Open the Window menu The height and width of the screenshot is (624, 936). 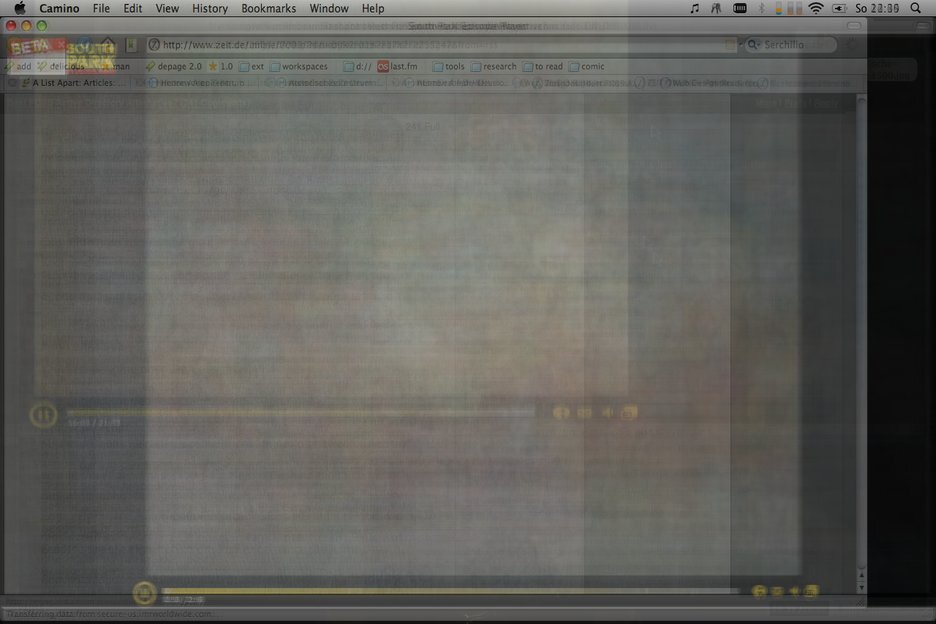click(329, 8)
